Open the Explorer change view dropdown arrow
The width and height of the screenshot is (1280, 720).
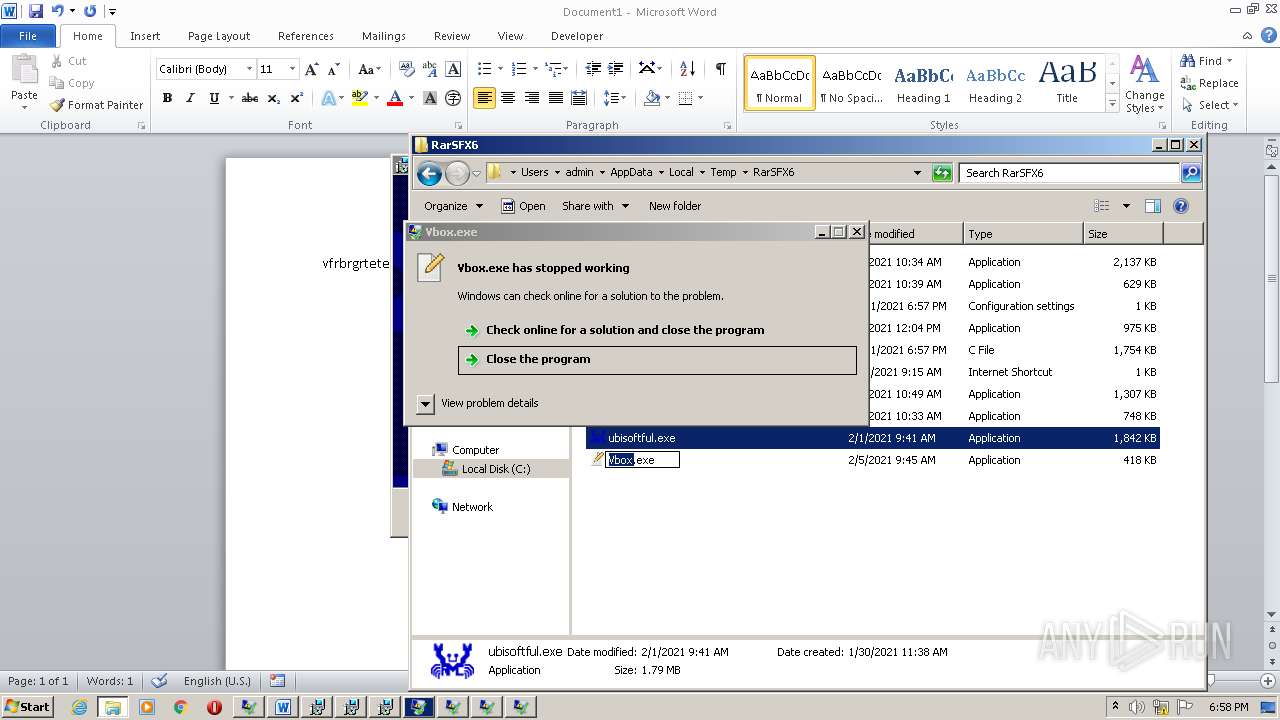tap(1126, 206)
